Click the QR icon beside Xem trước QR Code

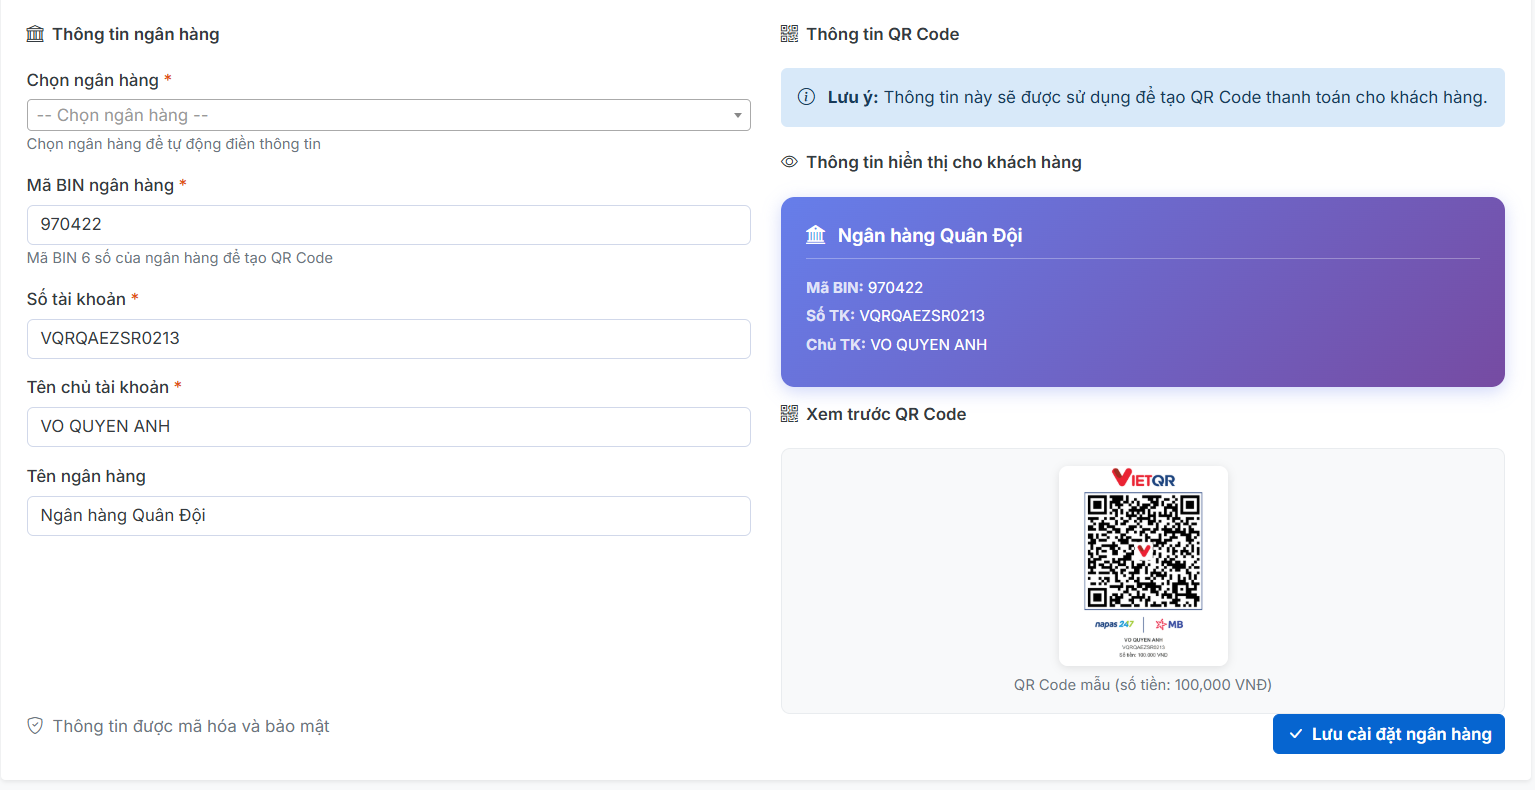pos(789,414)
